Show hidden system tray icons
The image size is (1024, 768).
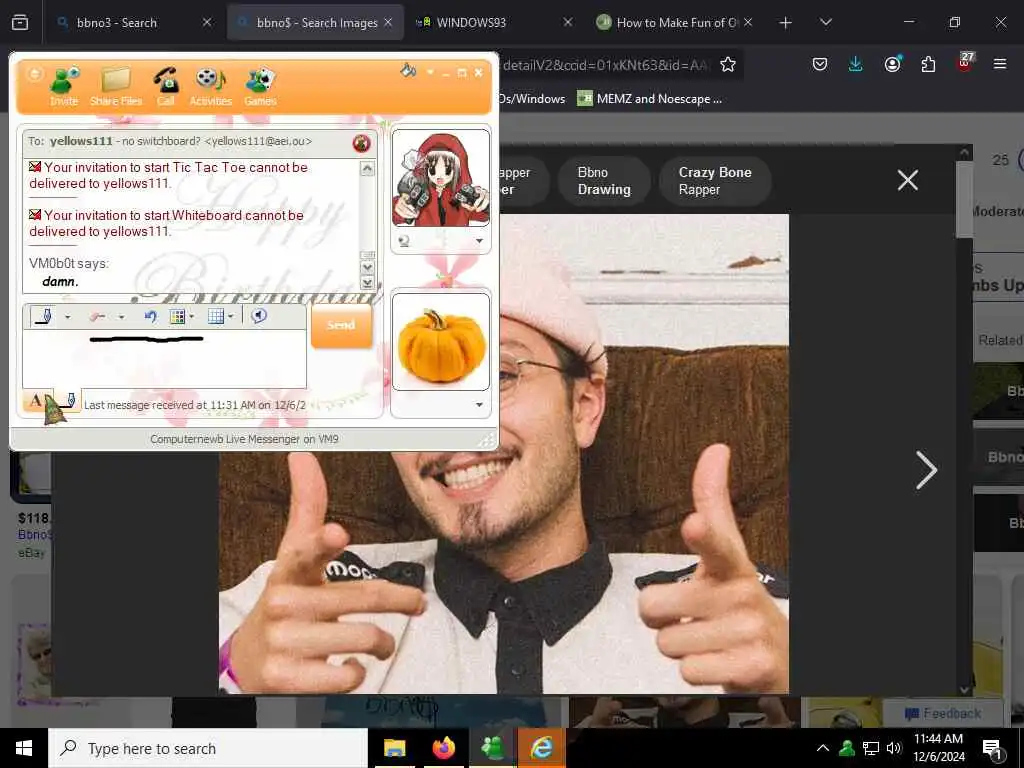click(823, 748)
